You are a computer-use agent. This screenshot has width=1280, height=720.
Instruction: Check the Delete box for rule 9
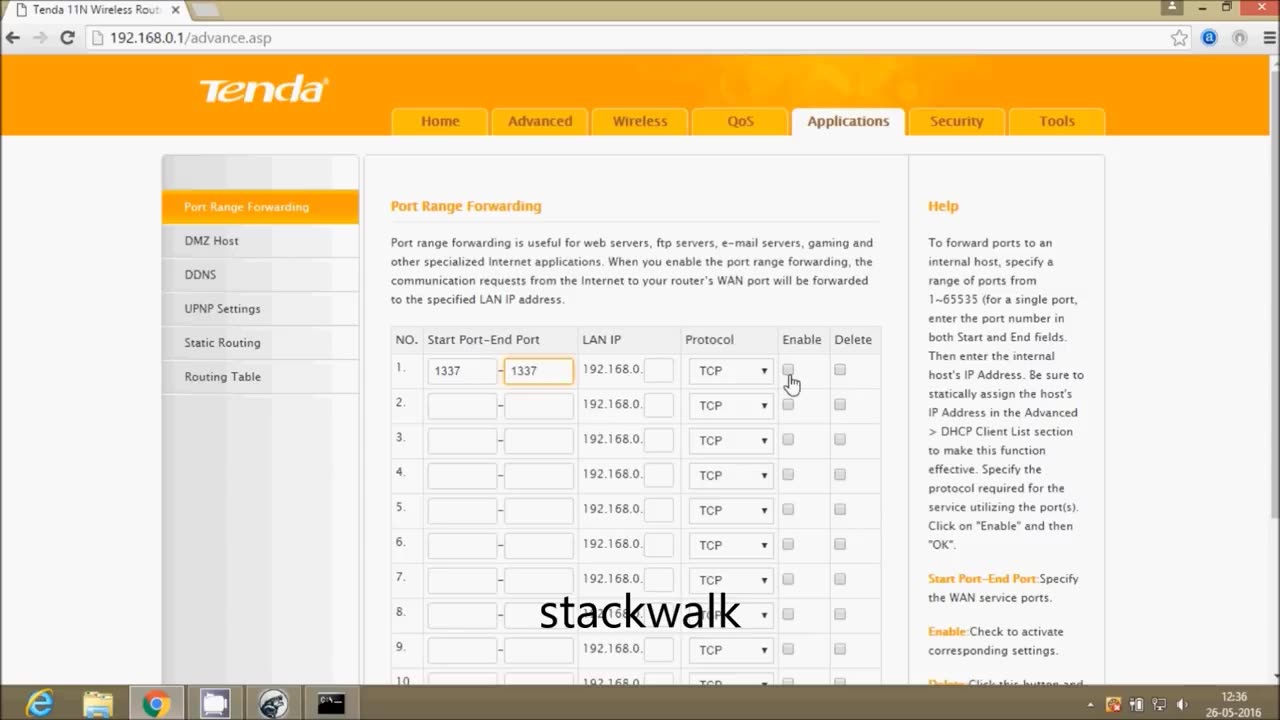(840, 649)
